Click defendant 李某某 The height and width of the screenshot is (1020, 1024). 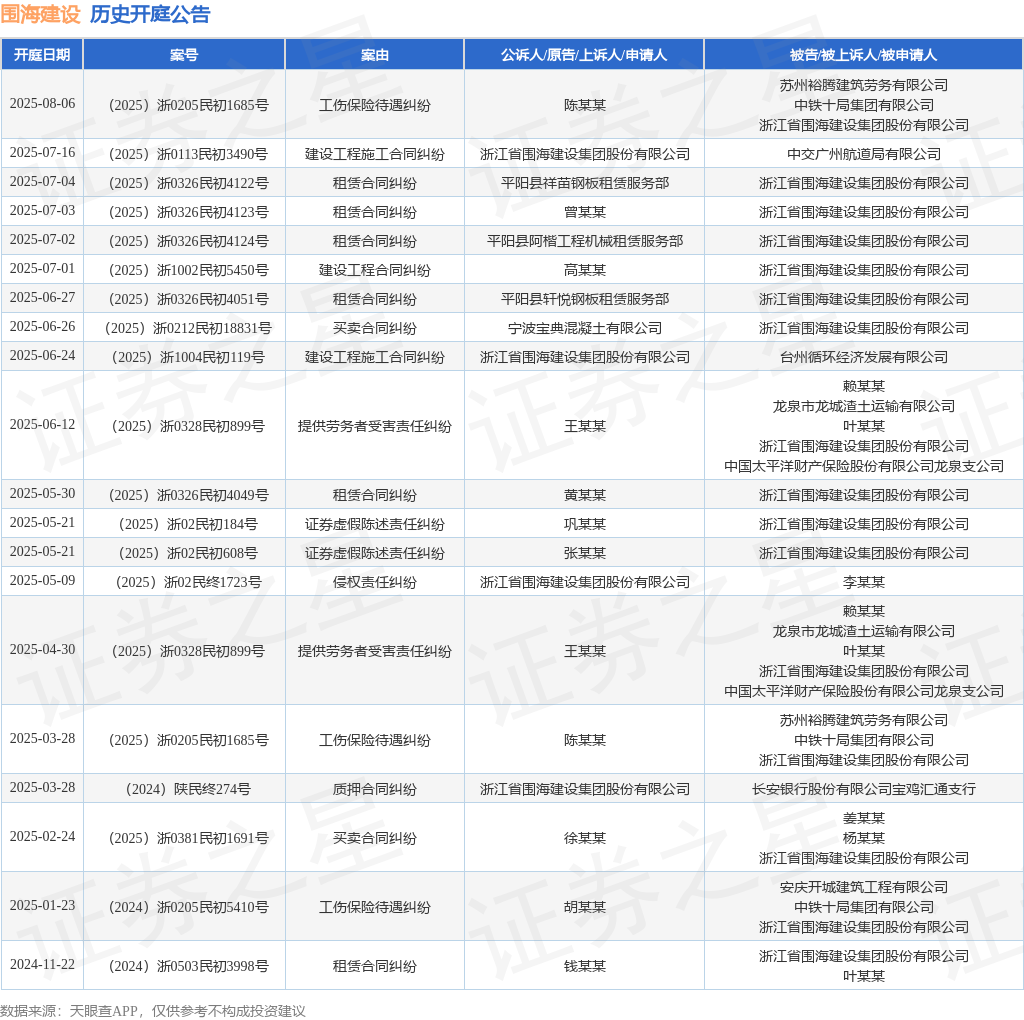click(863, 582)
